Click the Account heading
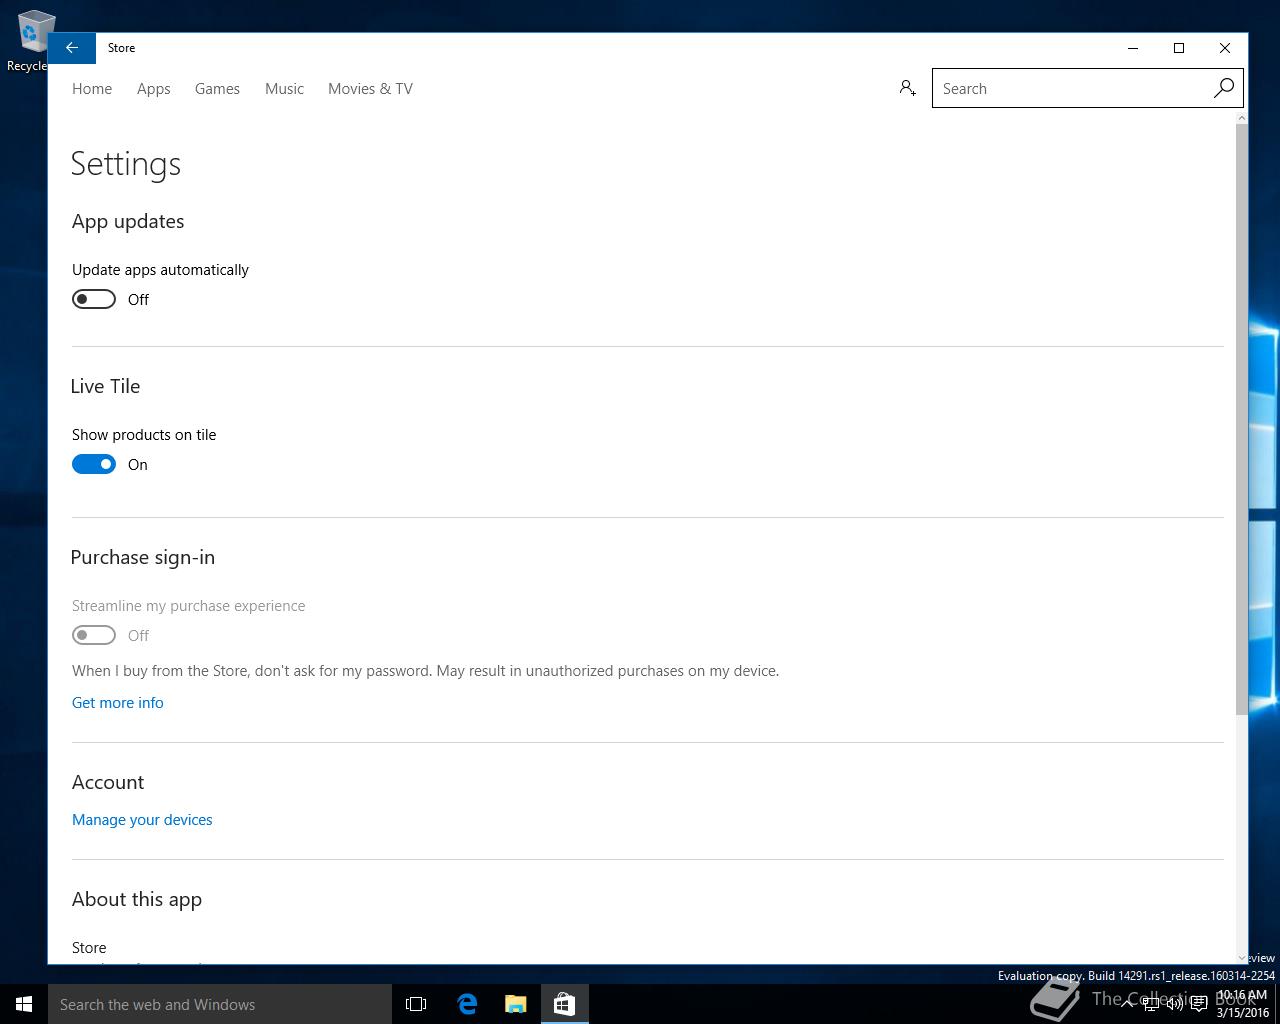1280x1024 pixels. tap(108, 782)
